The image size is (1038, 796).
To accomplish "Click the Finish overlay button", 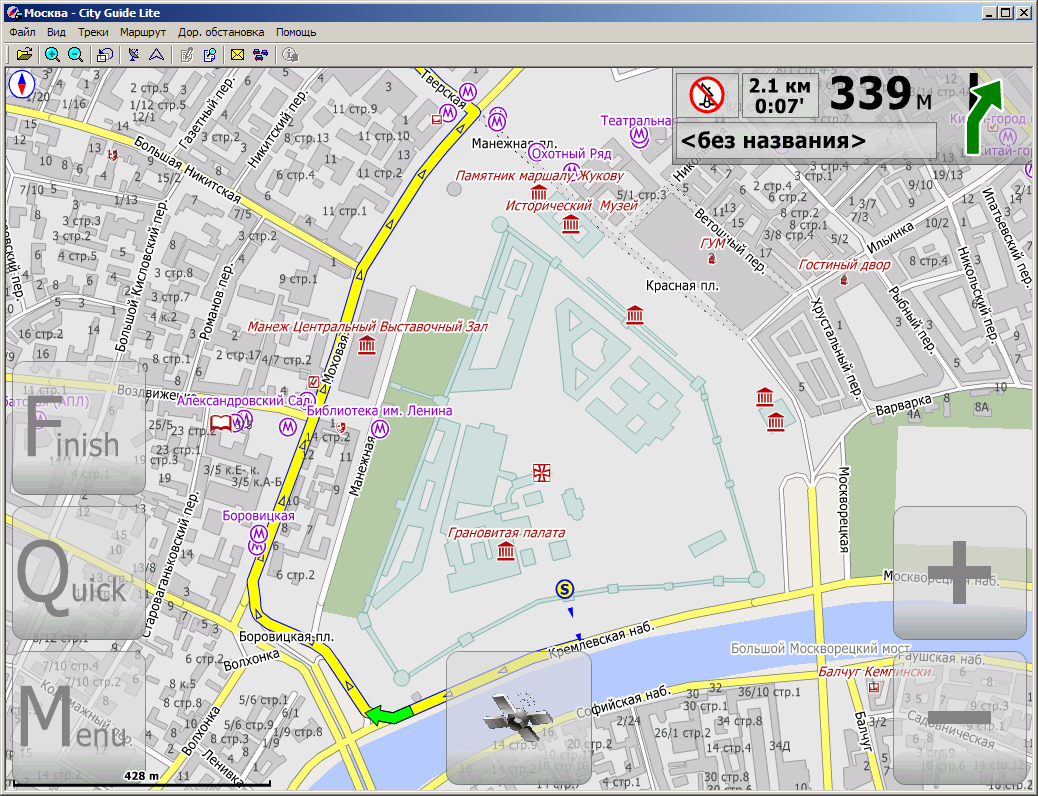I will click(x=78, y=428).
